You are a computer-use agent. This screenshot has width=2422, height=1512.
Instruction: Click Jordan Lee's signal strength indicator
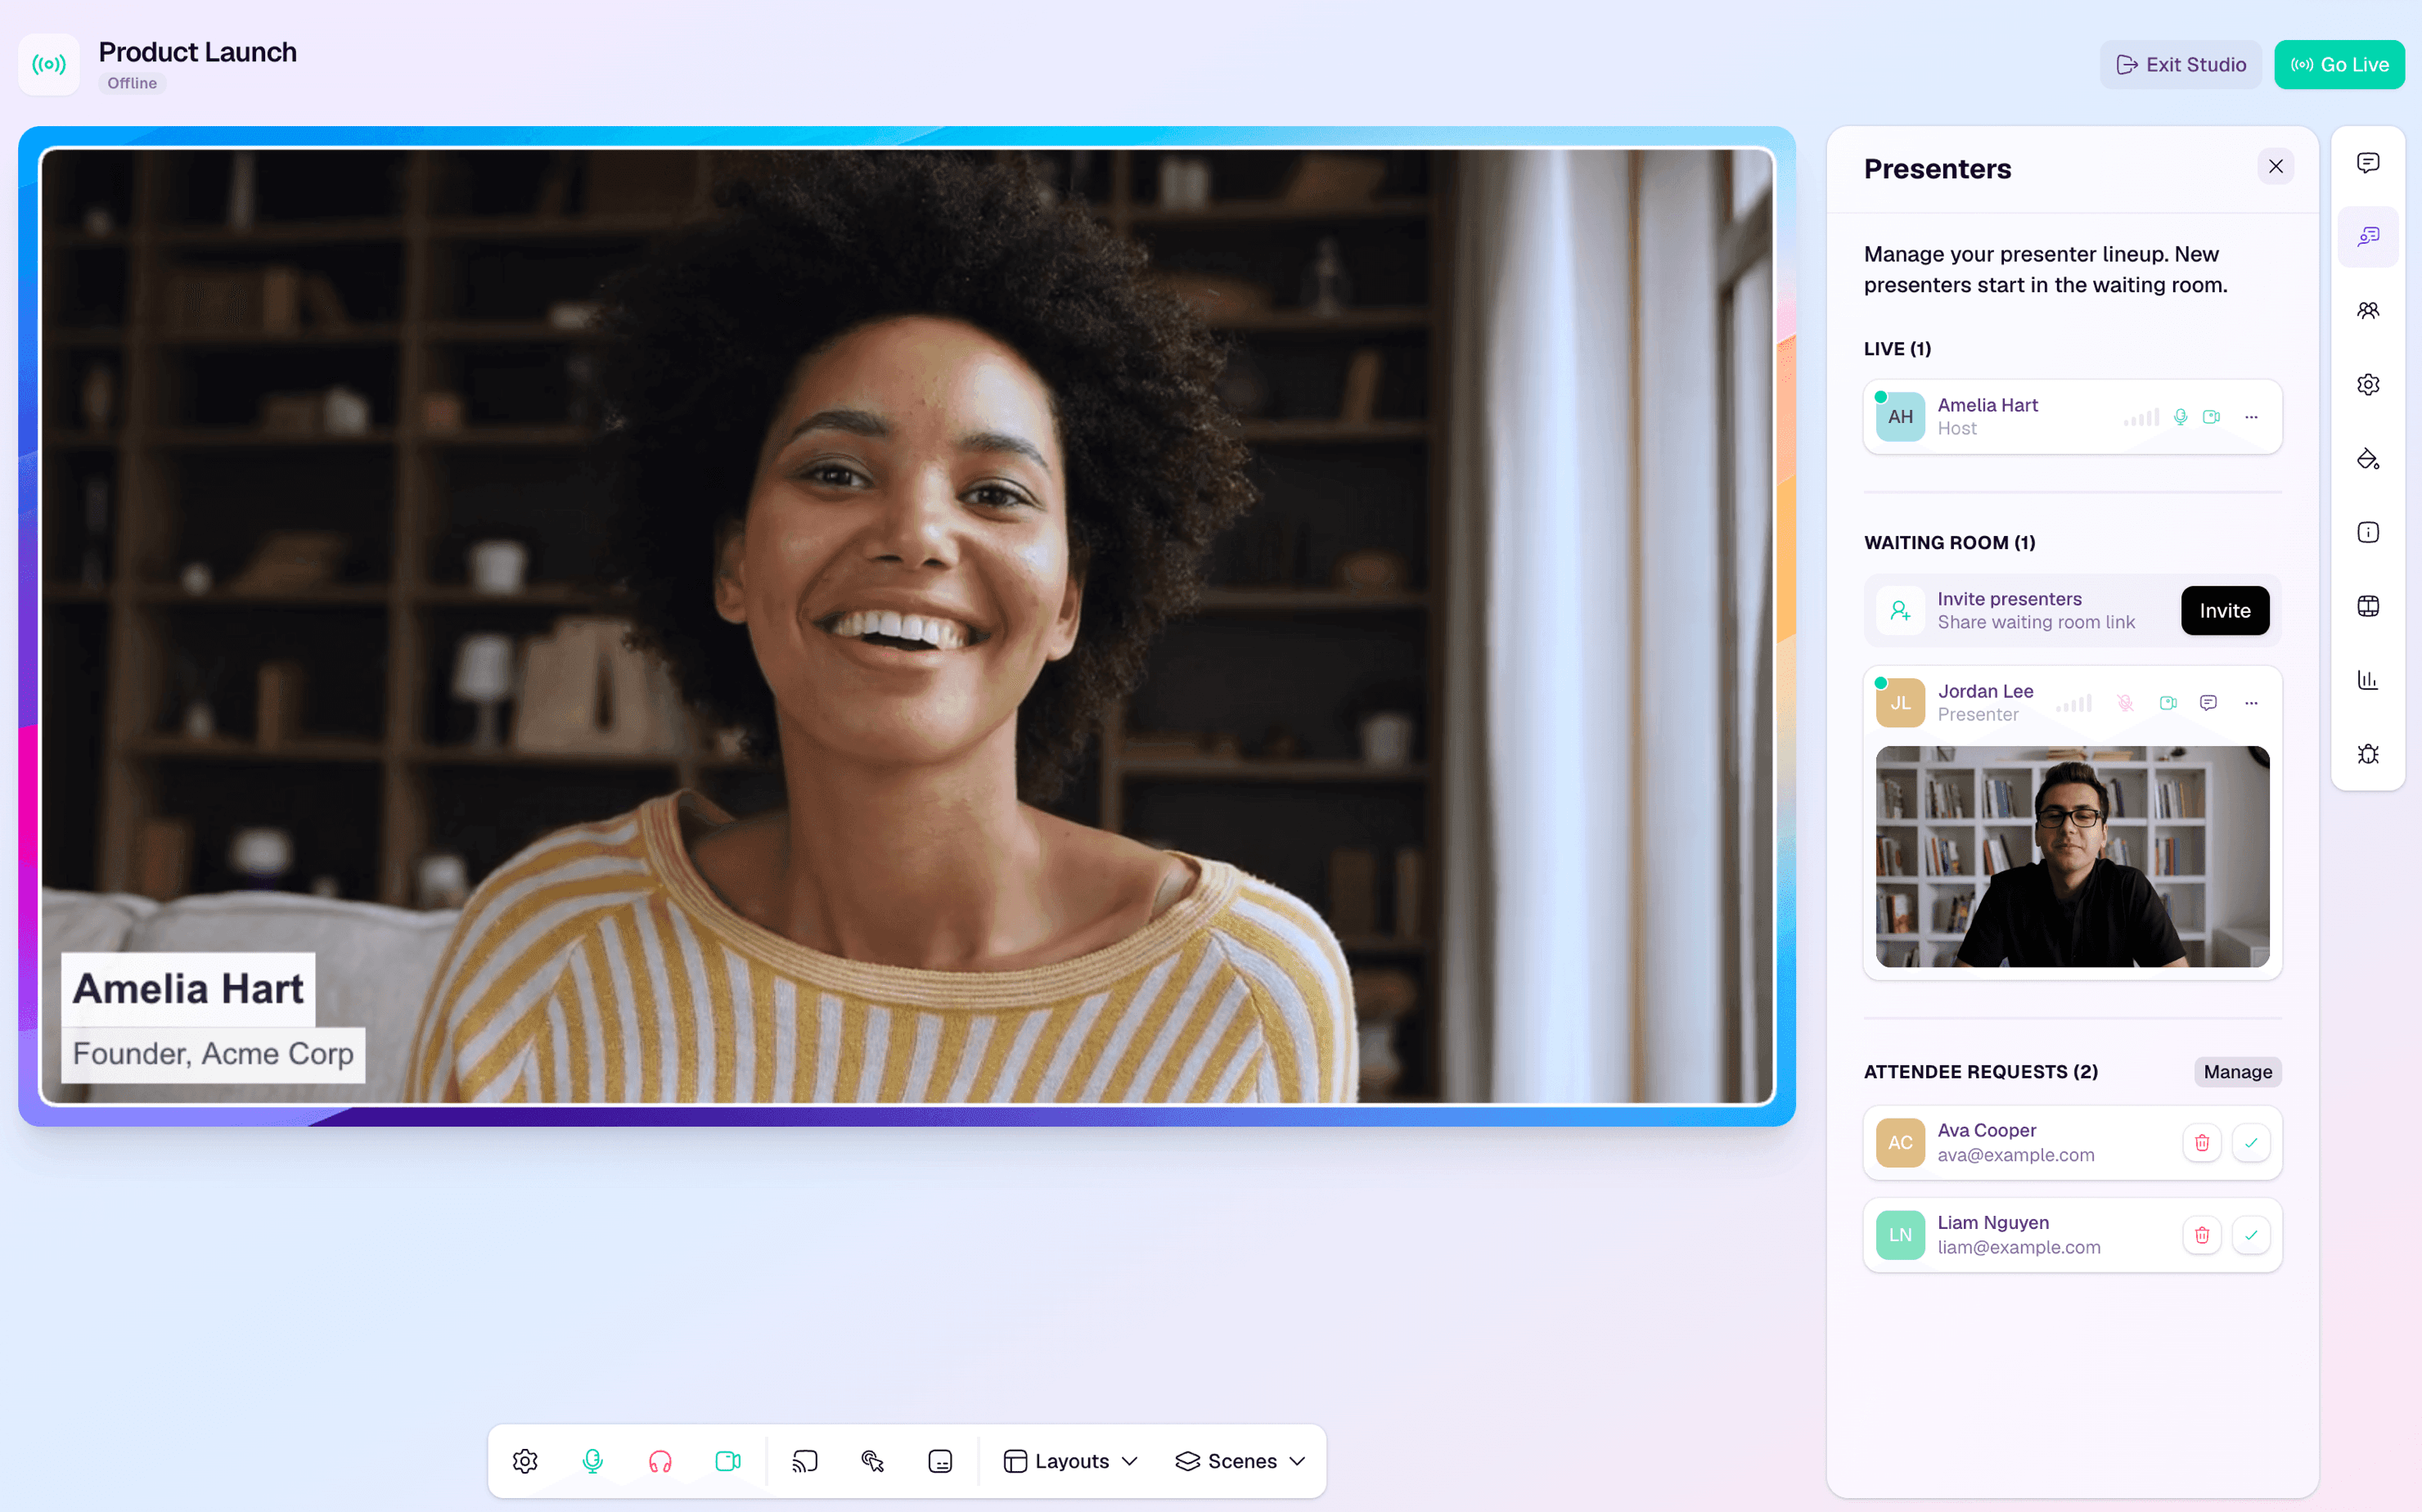coord(2073,703)
